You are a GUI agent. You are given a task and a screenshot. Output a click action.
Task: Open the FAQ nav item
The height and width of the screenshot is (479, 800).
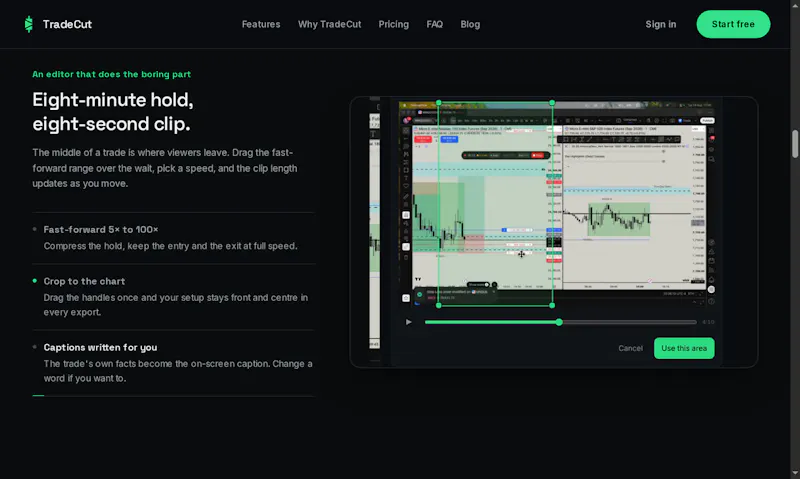point(434,24)
